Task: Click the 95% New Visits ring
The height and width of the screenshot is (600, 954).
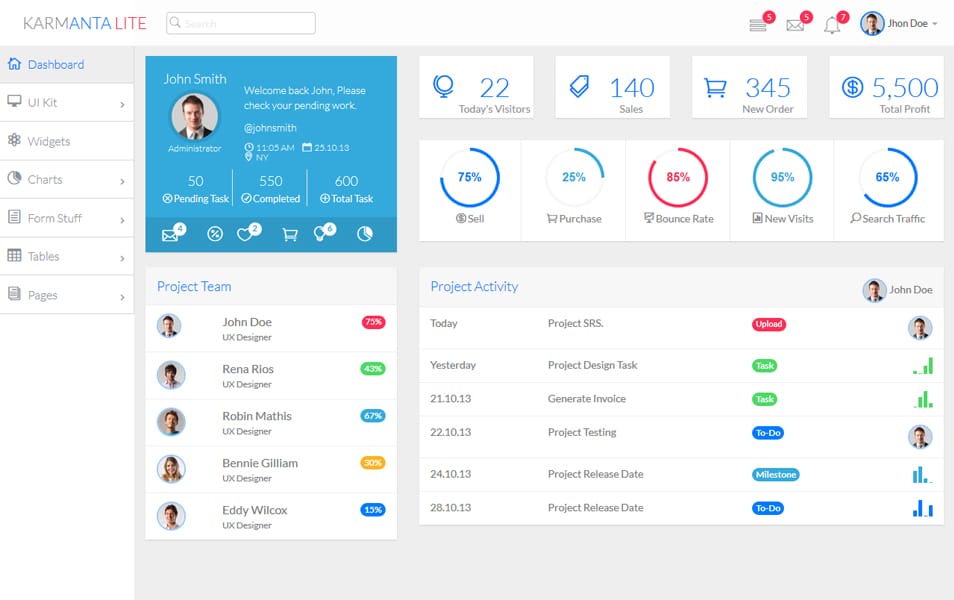Action: pos(782,178)
